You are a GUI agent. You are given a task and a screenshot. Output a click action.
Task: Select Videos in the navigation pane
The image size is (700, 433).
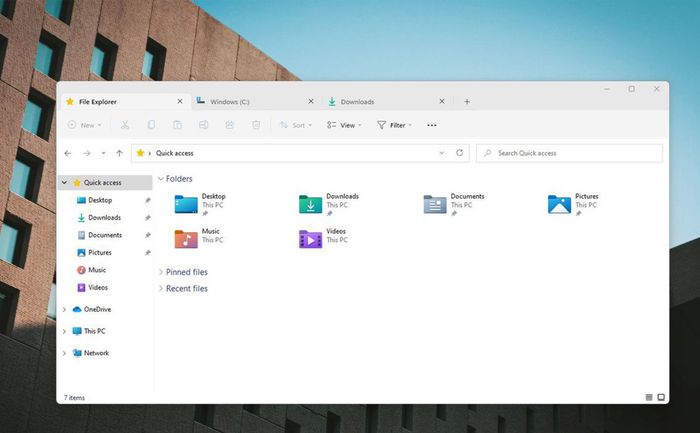[x=98, y=287]
